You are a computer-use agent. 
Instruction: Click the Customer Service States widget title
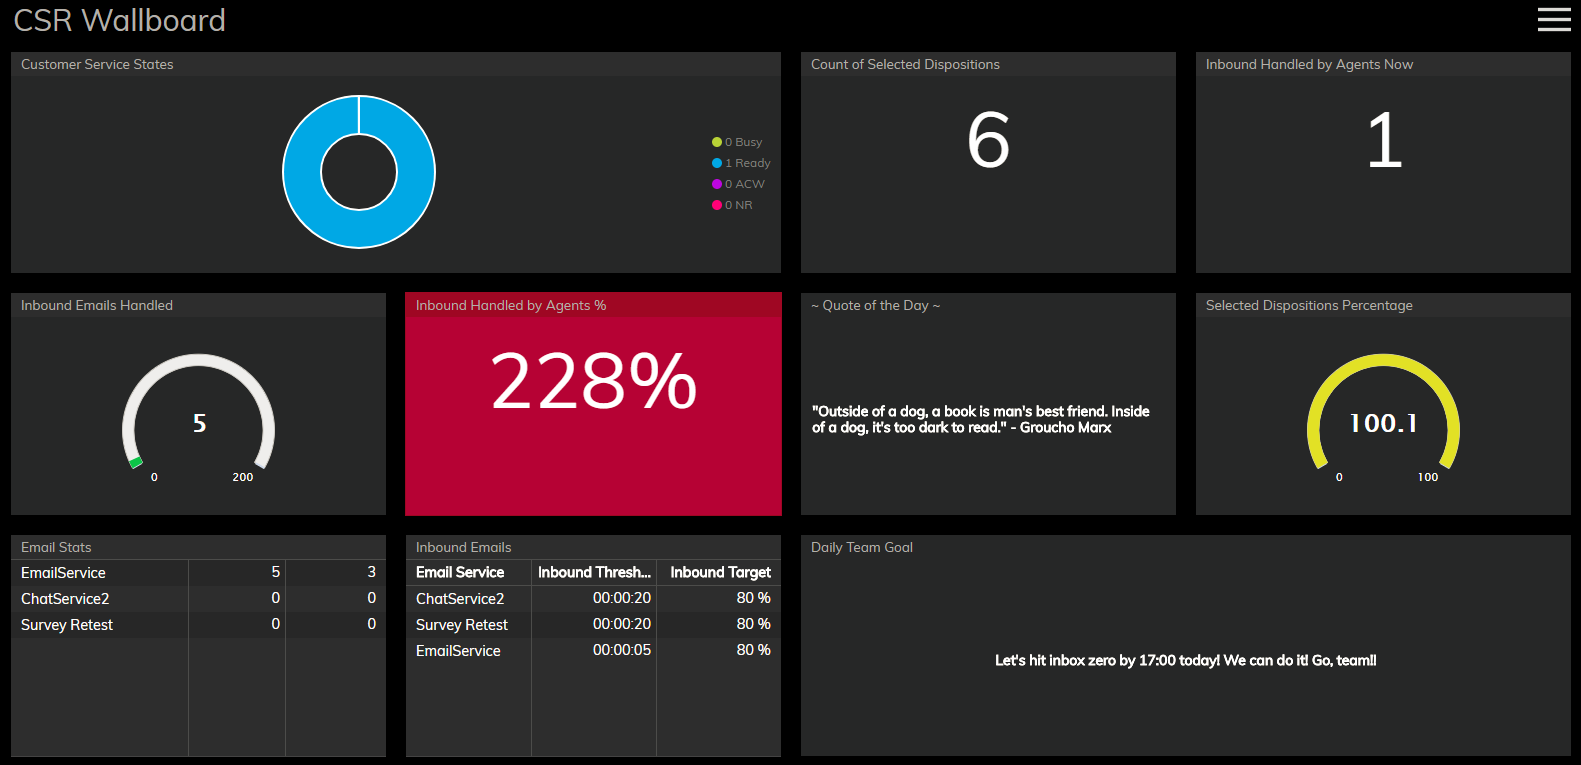(97, 64)
